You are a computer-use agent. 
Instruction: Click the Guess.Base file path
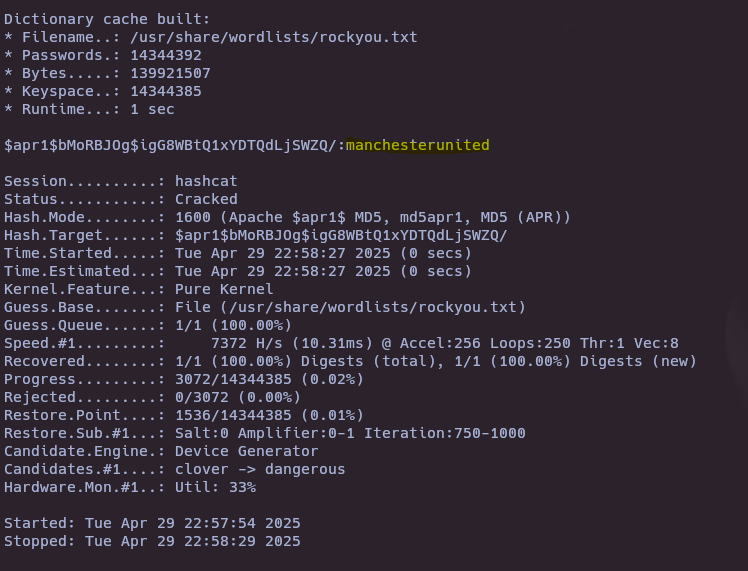[x=350, y=307]
